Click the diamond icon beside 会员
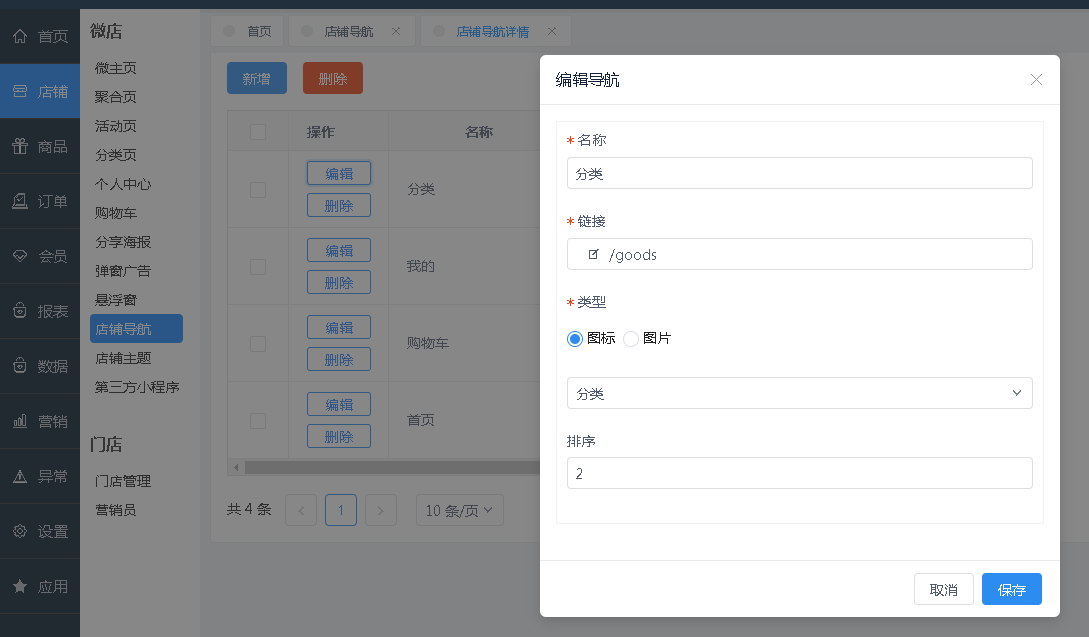1089x637 pixels. click(x=20, y=256)
